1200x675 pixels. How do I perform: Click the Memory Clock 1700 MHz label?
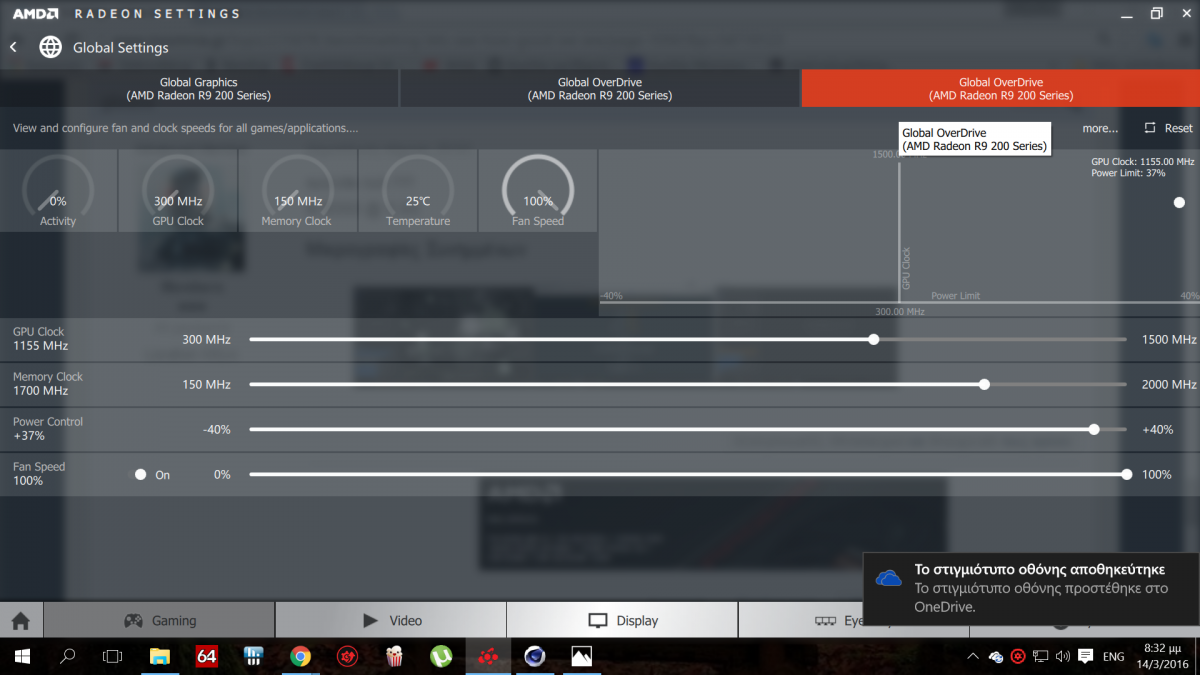(48, 384)
